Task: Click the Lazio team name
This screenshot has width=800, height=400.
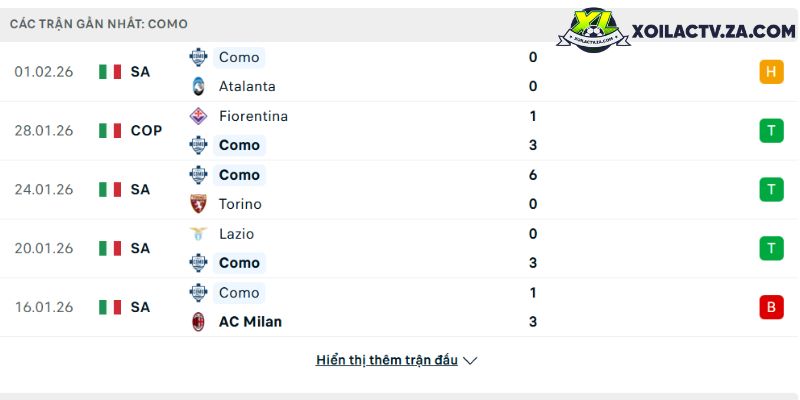Action: click(x=236, y=234)
